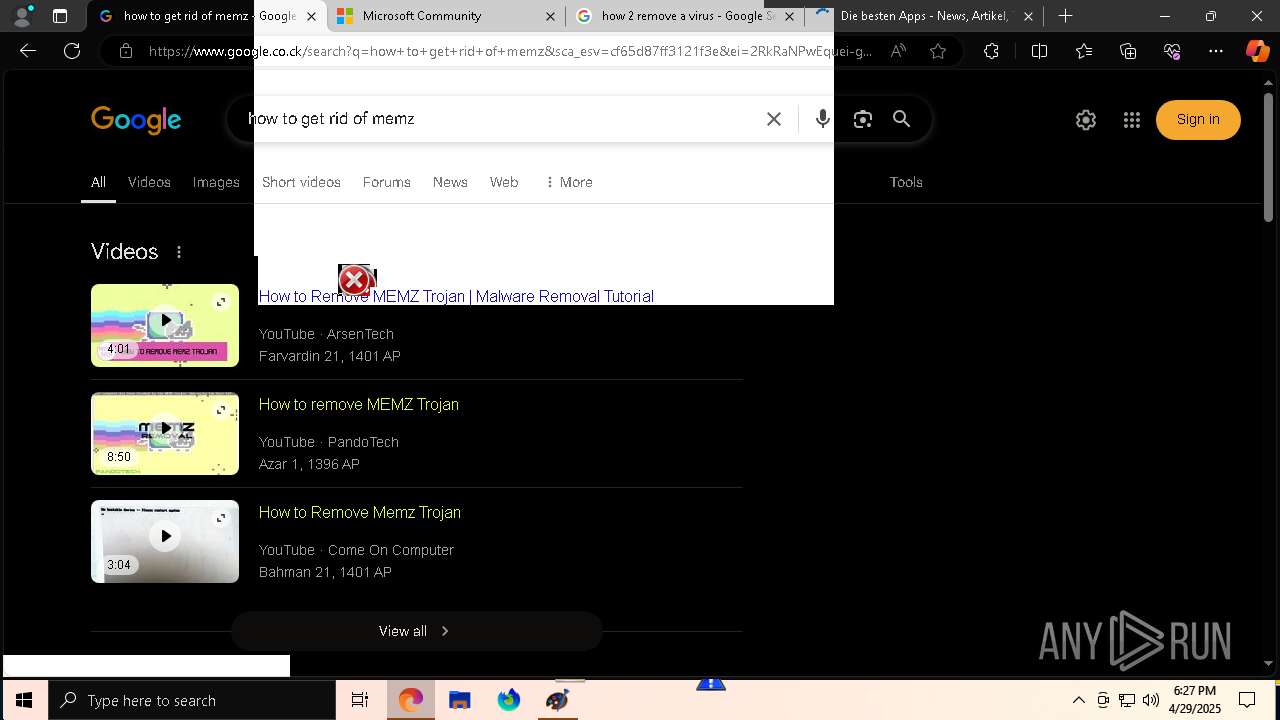Switch to the Web results tab
Viewport: 1280px width, 720px height.
(504, 182)
